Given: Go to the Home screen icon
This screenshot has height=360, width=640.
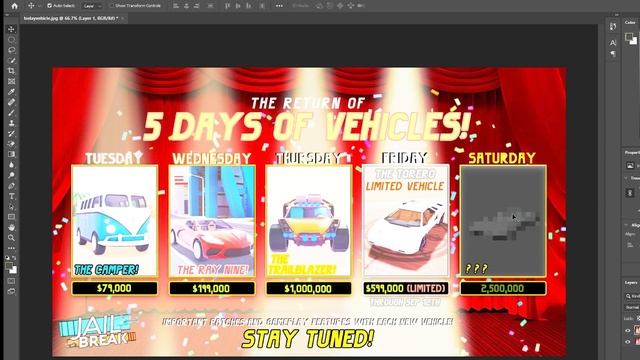Looking at the screenshot, I should click(15, 6).
